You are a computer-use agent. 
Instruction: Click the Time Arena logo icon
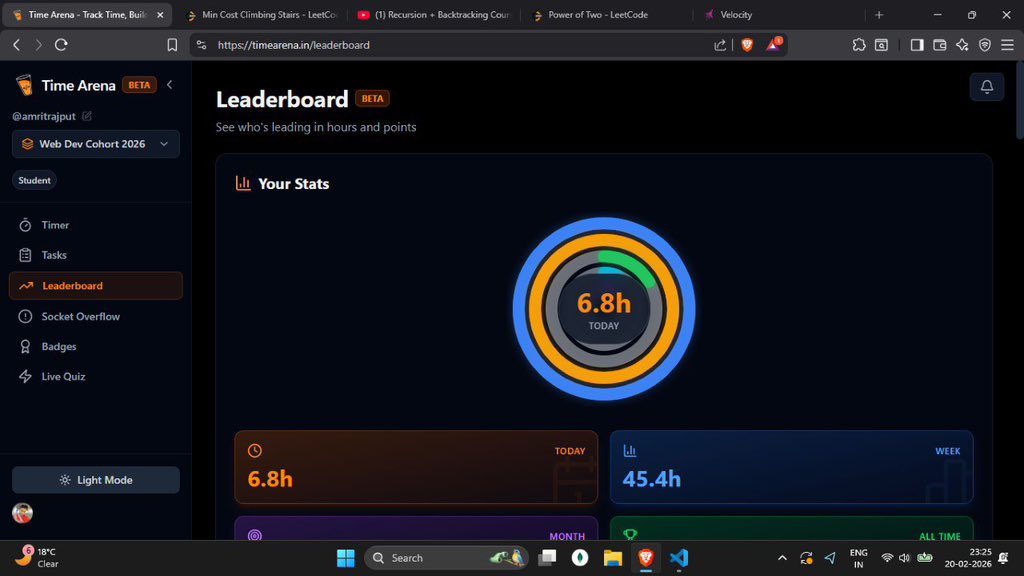[24, 85]
